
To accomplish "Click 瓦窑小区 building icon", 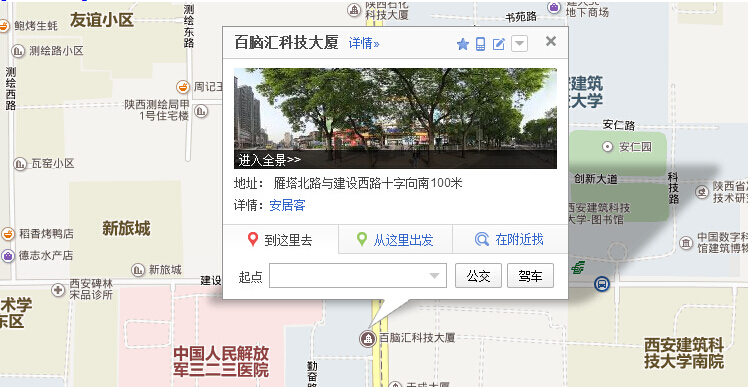I will pyautogui.click(x=20, y=164).
